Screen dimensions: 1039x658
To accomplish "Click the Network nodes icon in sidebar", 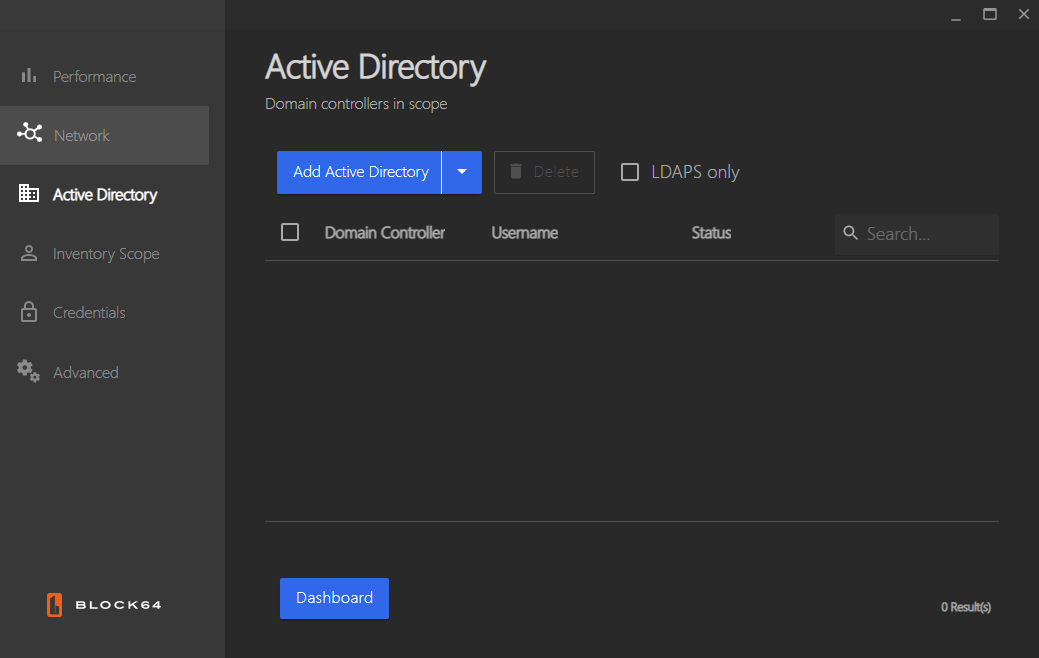I will tap(30, 133).
